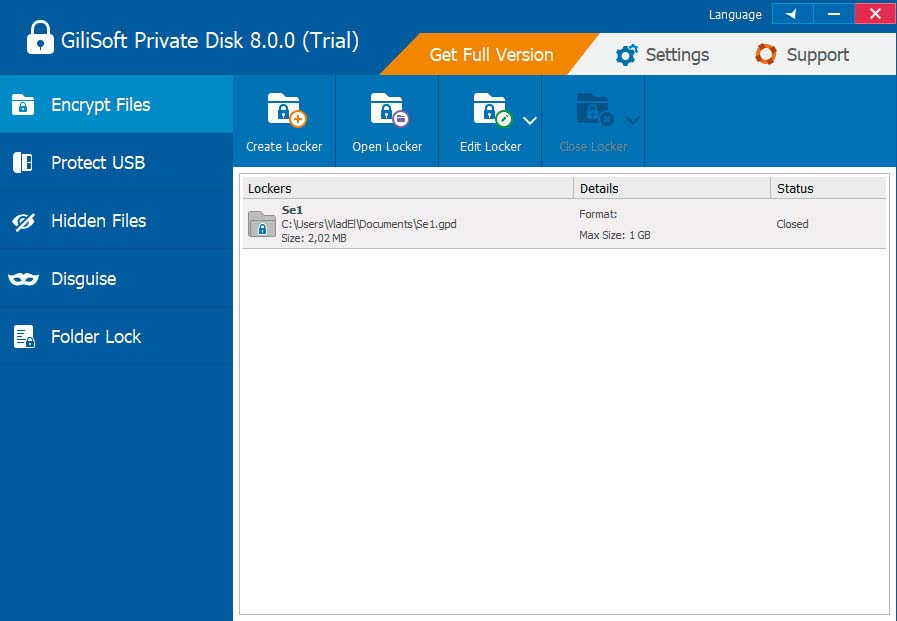Click the Open Locker label
The height and width of the screenshot is (621, 897).
click(x=387, y=146)
